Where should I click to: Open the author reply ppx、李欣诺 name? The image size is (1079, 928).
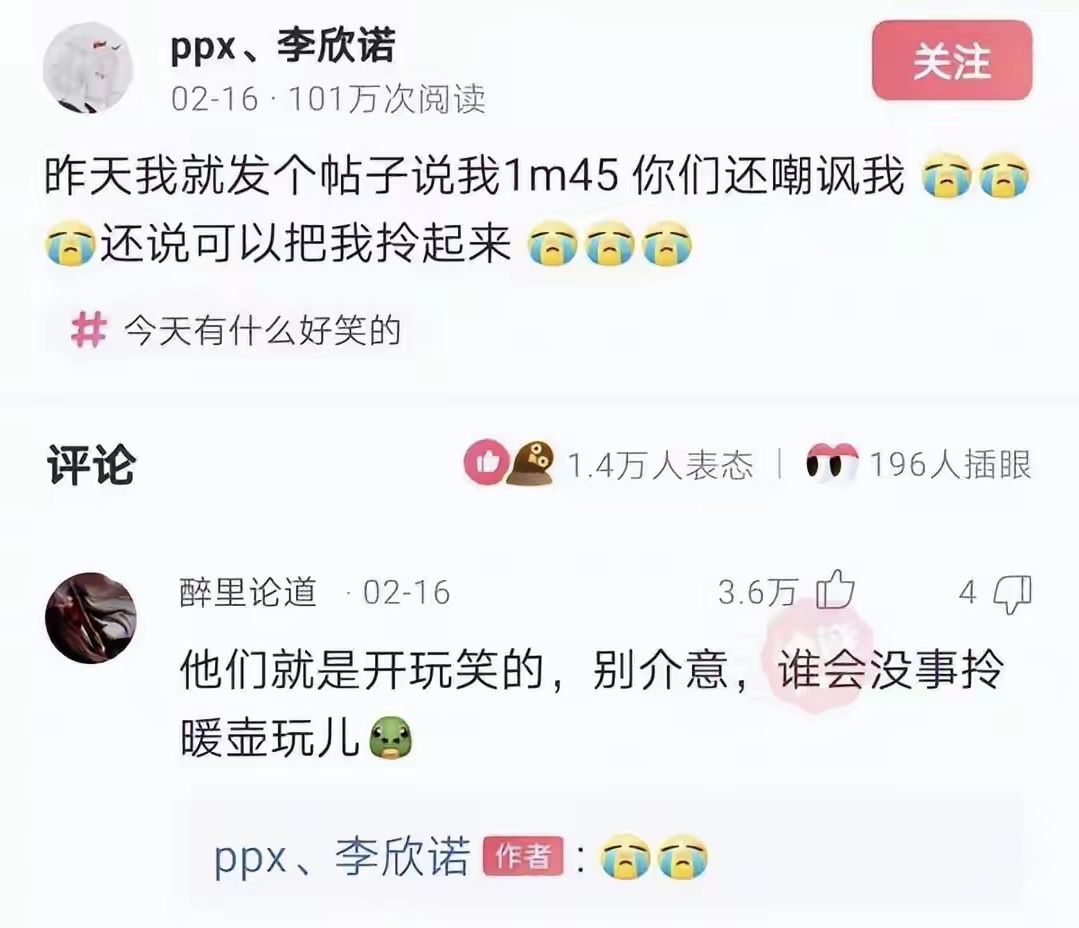pos(342,857)
